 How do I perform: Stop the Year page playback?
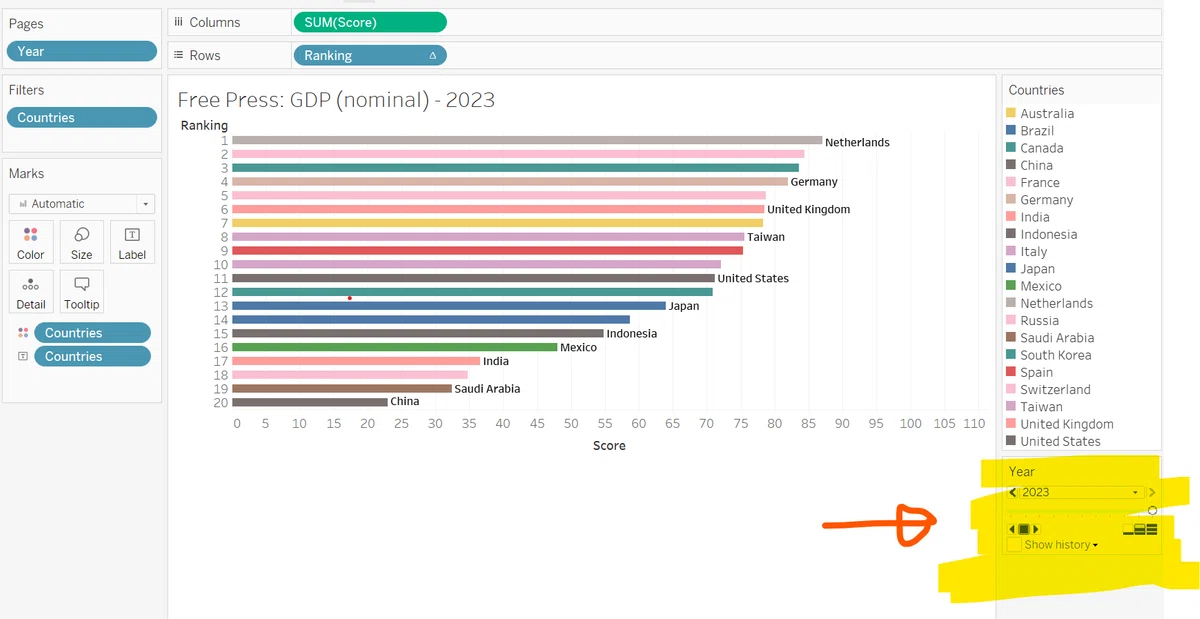click(1024, 529)
